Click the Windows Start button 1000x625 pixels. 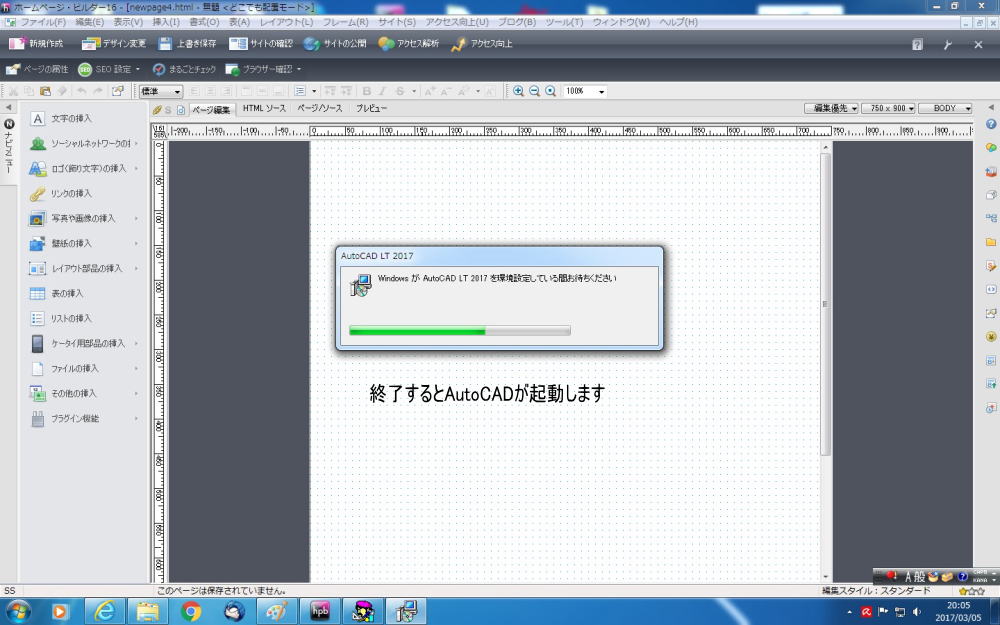[x=17, y=612]
